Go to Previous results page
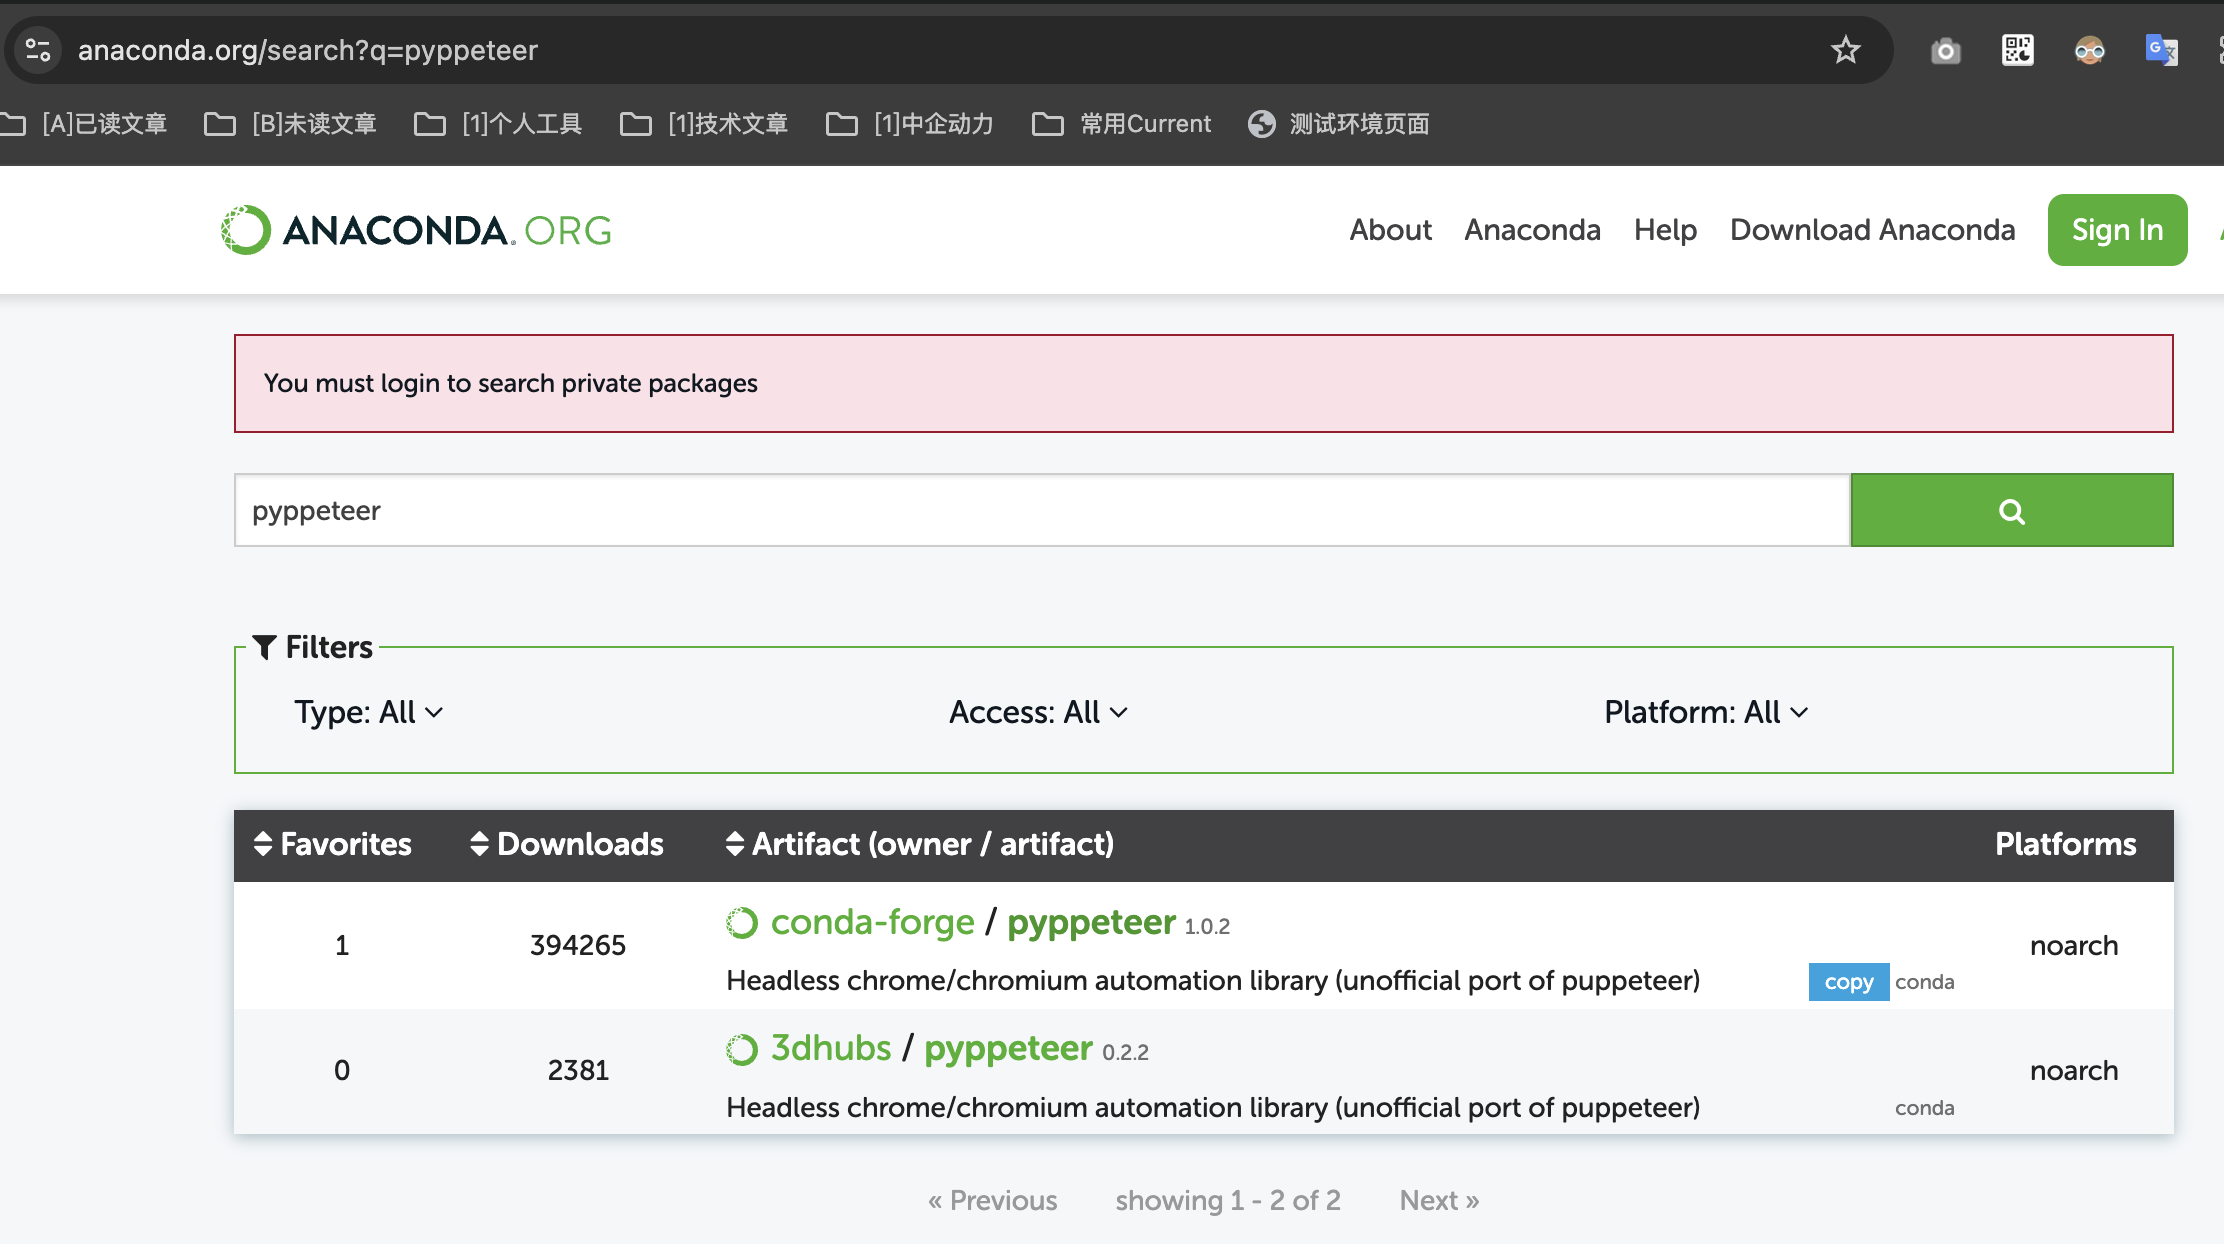Screen dimensions: 2224x1244 (x=992, y=1200)
